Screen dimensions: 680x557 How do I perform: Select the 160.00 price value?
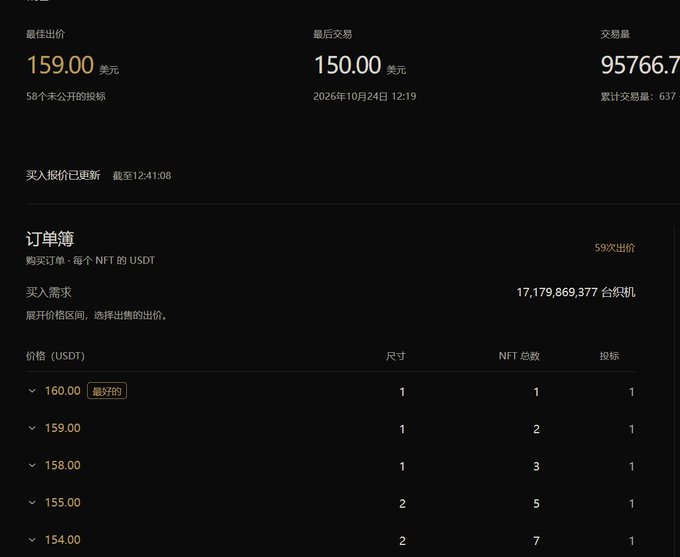[x=62, y=391]
